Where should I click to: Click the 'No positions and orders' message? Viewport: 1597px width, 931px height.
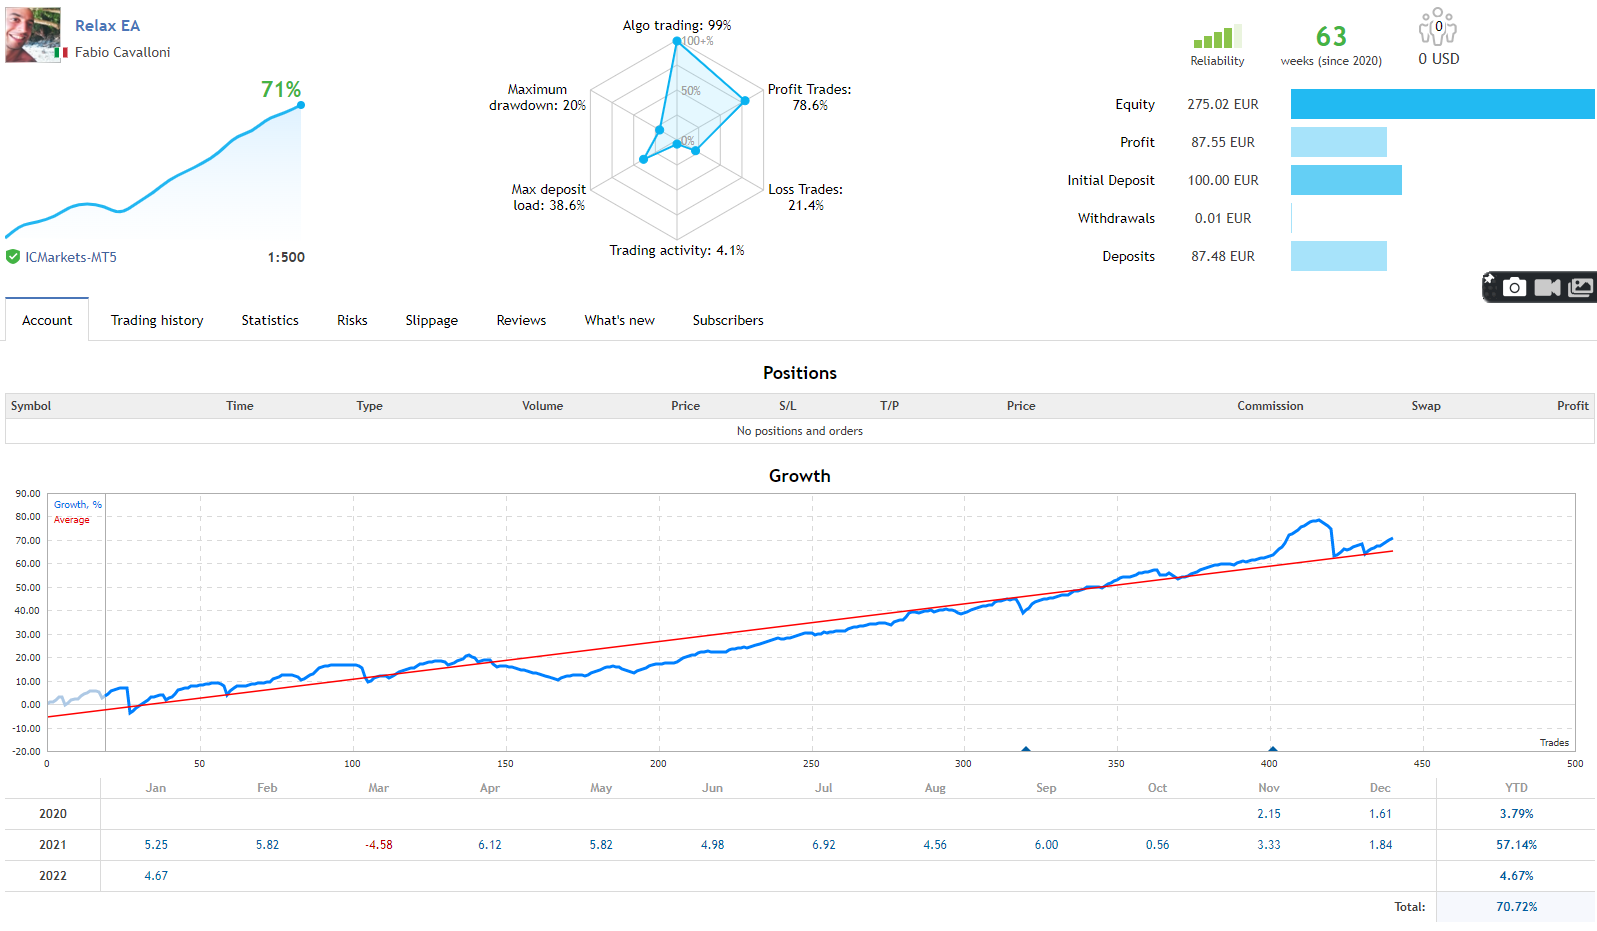(800, 431)
